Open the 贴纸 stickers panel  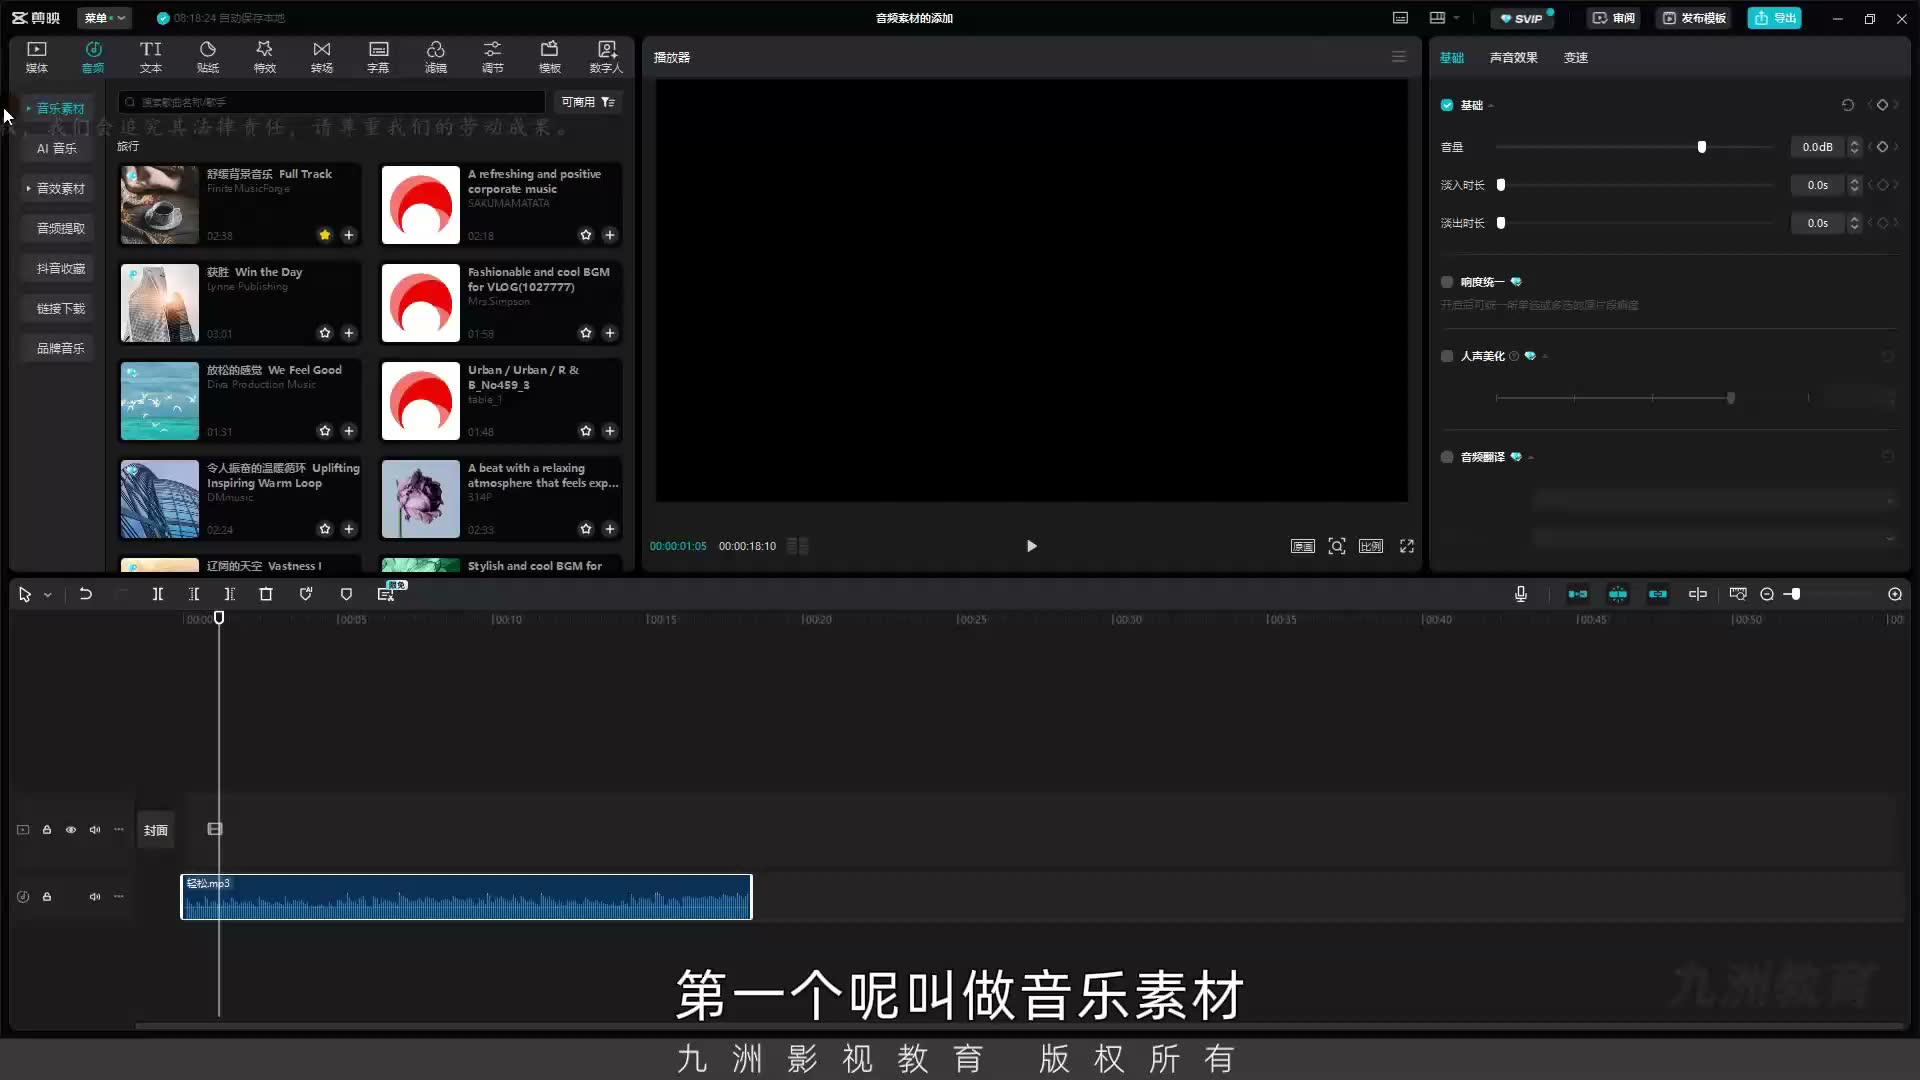(207, 57)
